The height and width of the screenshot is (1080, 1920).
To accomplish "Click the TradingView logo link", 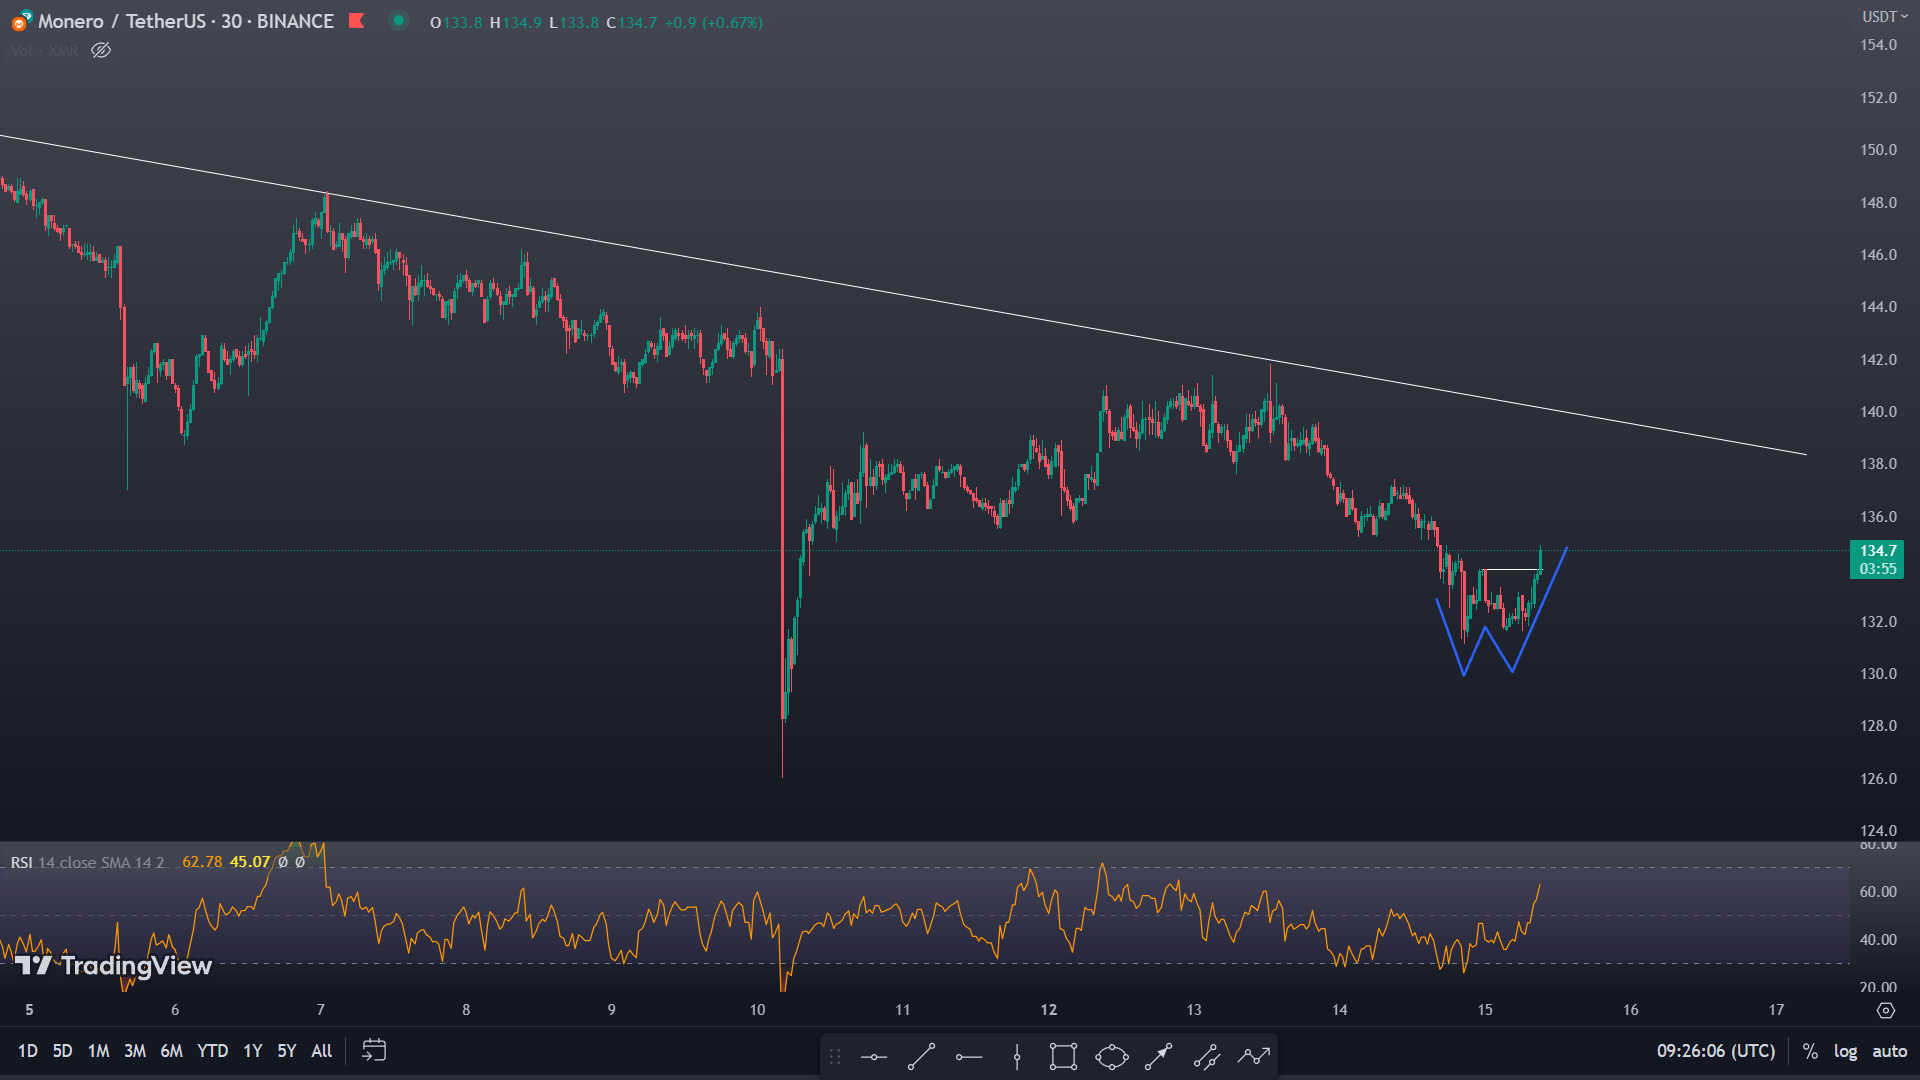I will click(113, 965).
